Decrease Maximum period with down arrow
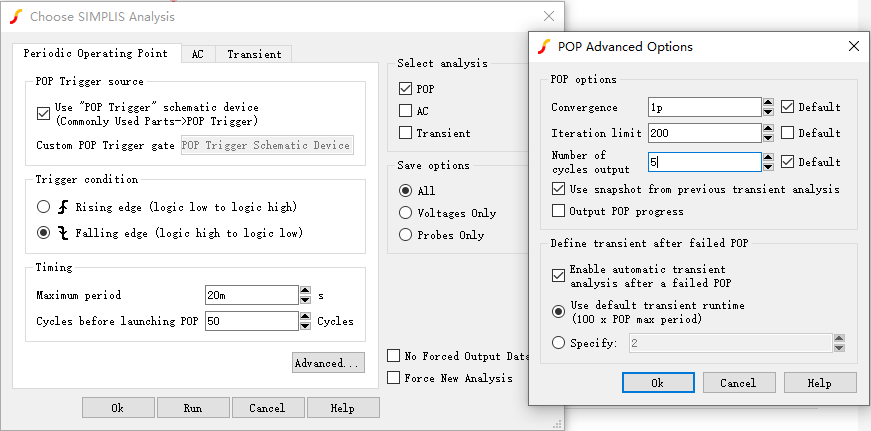 pyautogui.click(x=305, y=300)
